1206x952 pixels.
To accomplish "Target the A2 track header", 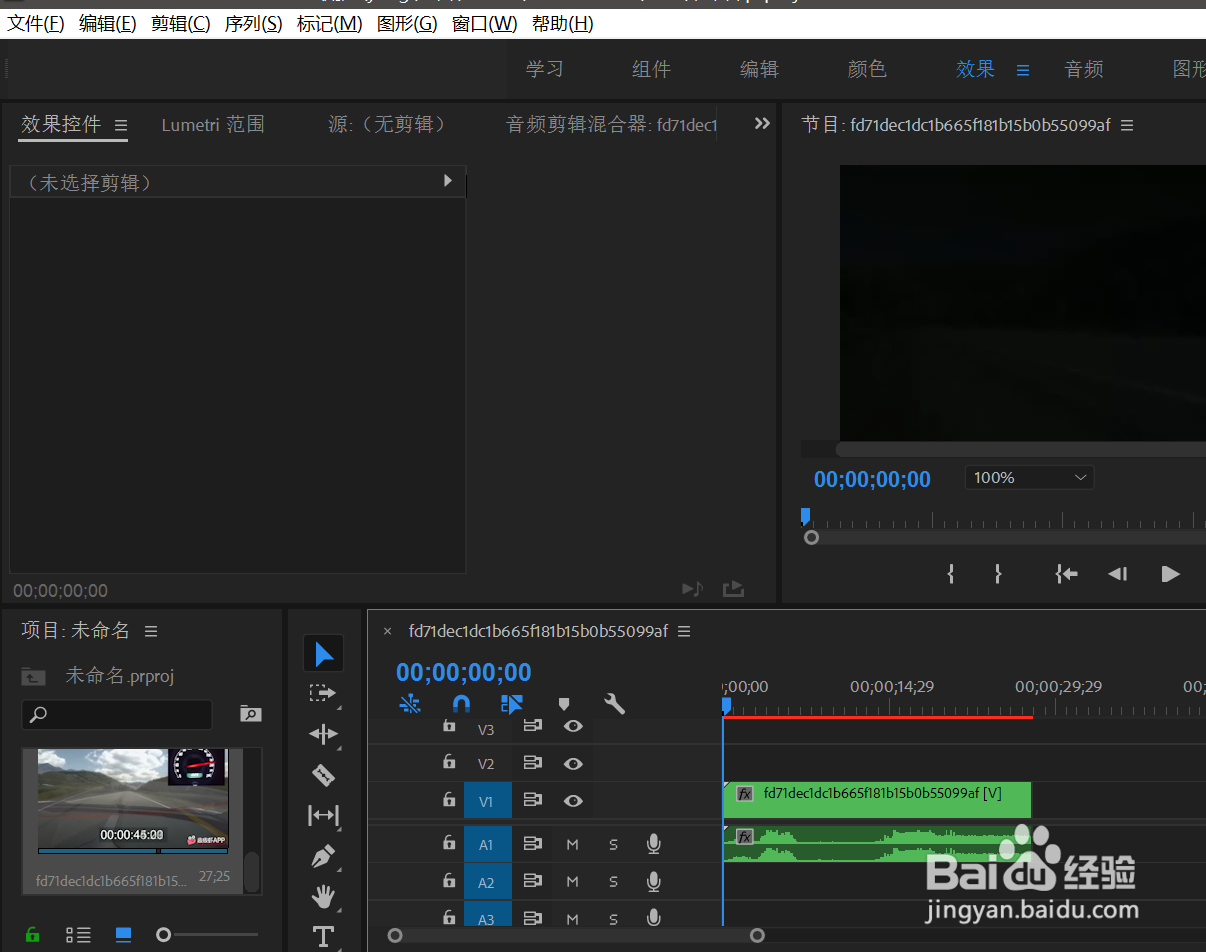I will coord(487,882).
